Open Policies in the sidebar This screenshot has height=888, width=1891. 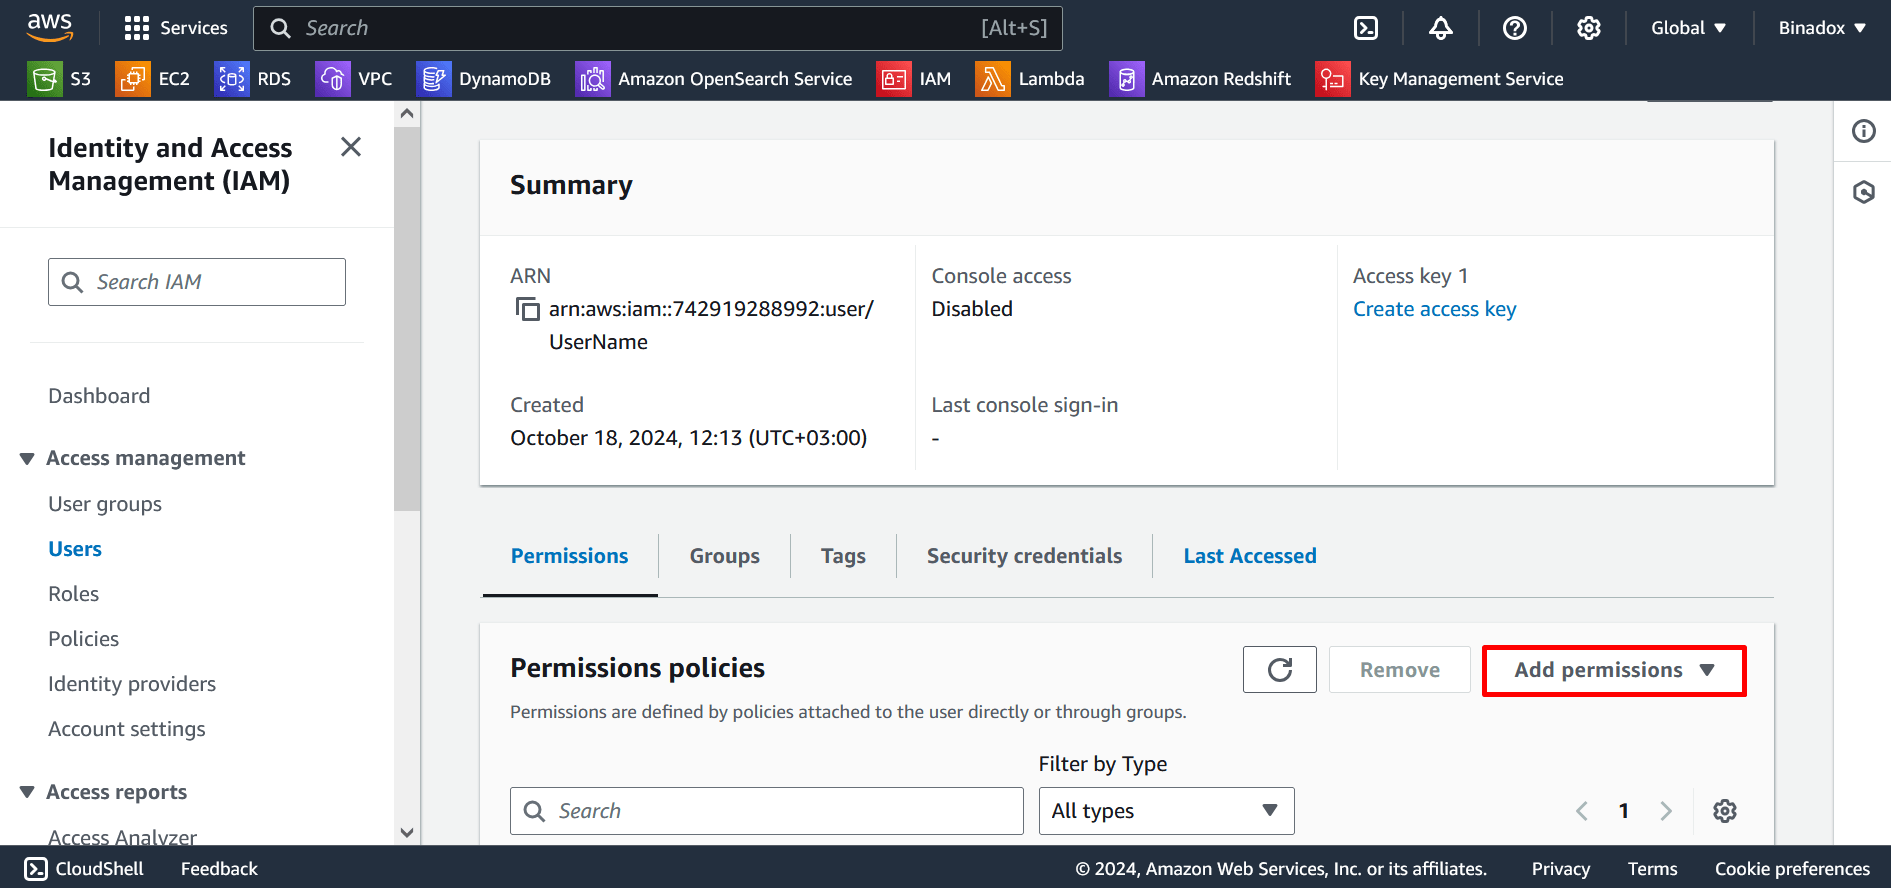[84, 639]
